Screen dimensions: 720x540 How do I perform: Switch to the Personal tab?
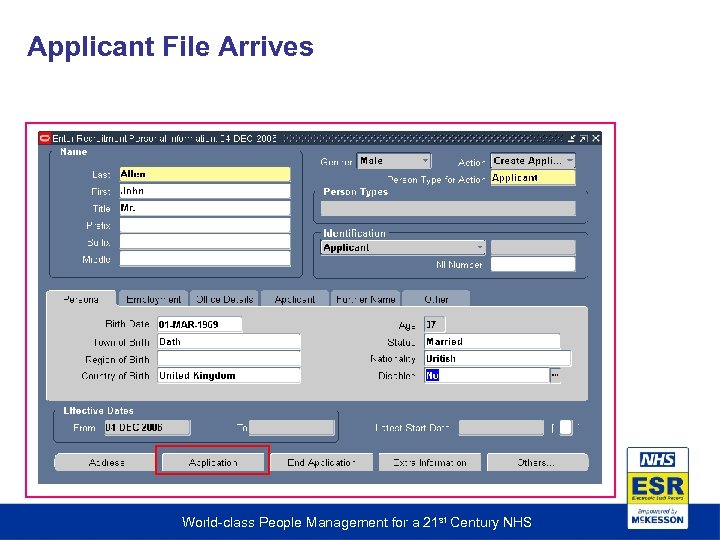click(81, 299)
